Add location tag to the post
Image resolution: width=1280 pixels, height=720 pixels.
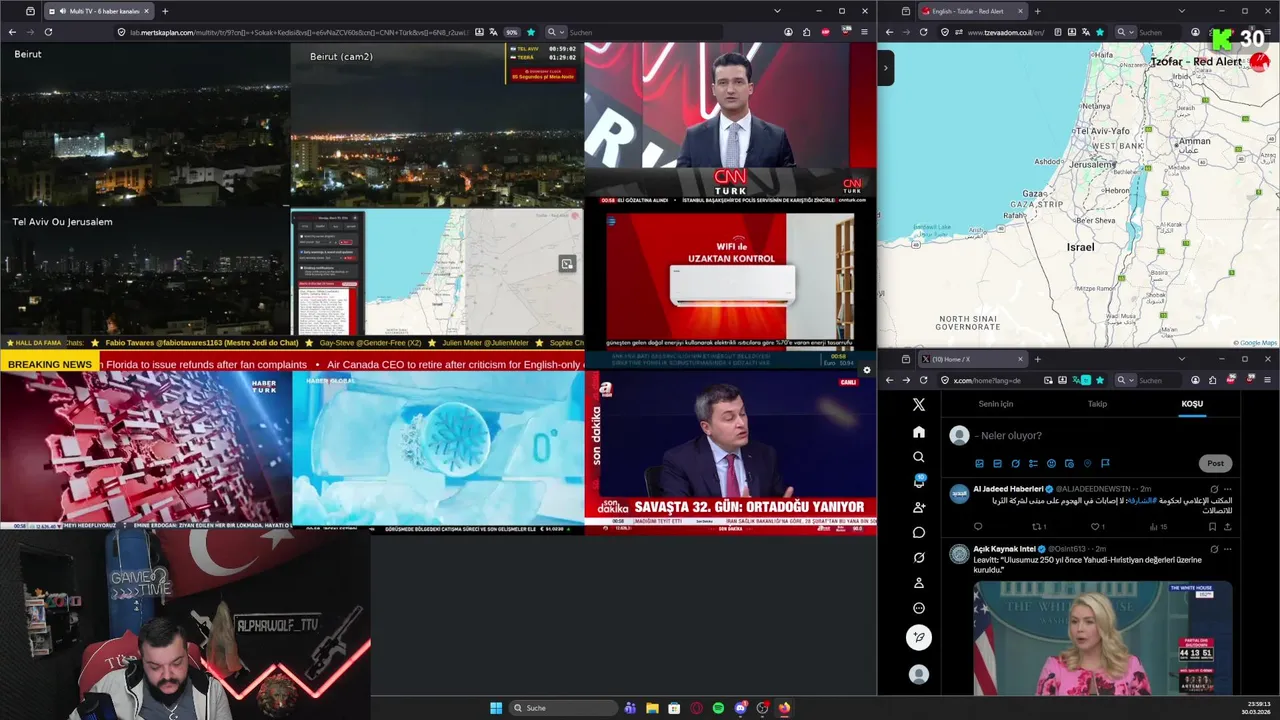click(x=1087, y=463)
